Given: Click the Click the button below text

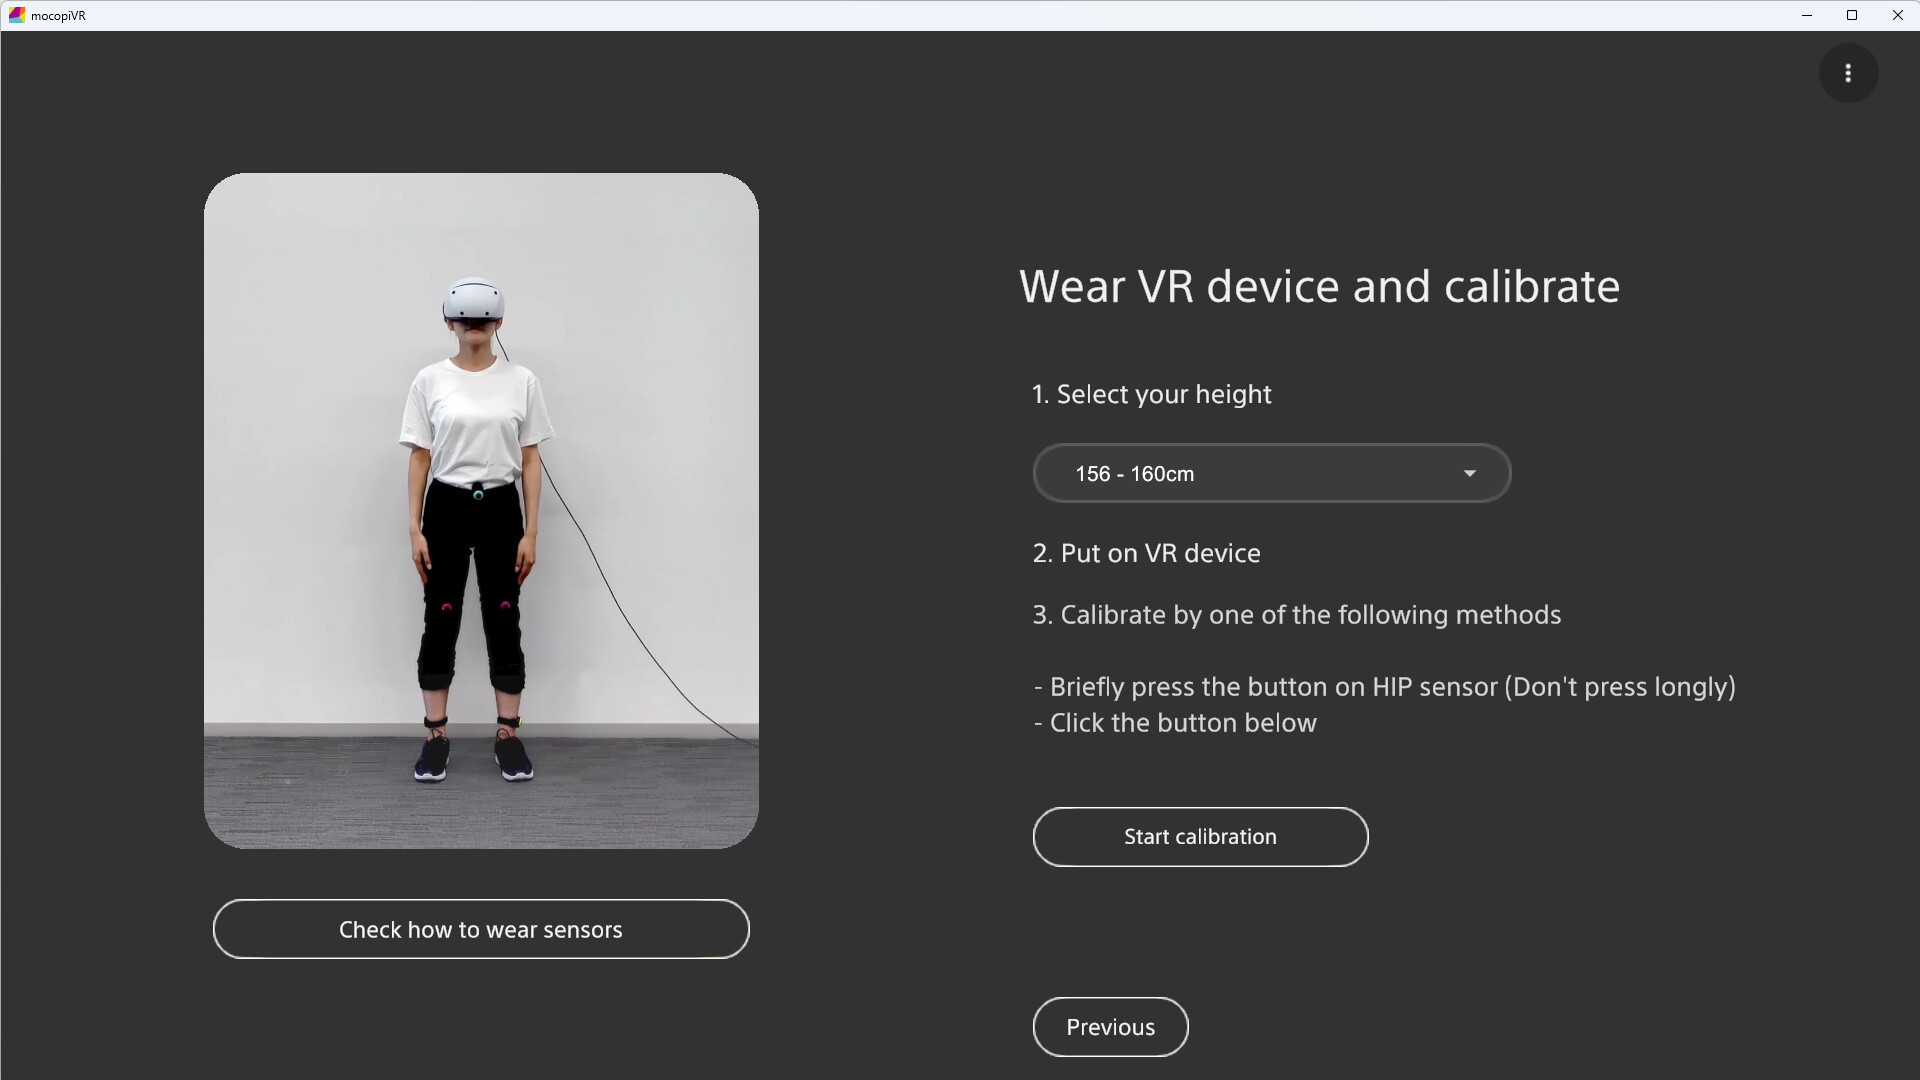Looking at the screenshot, I should (x=1175, y=723).
